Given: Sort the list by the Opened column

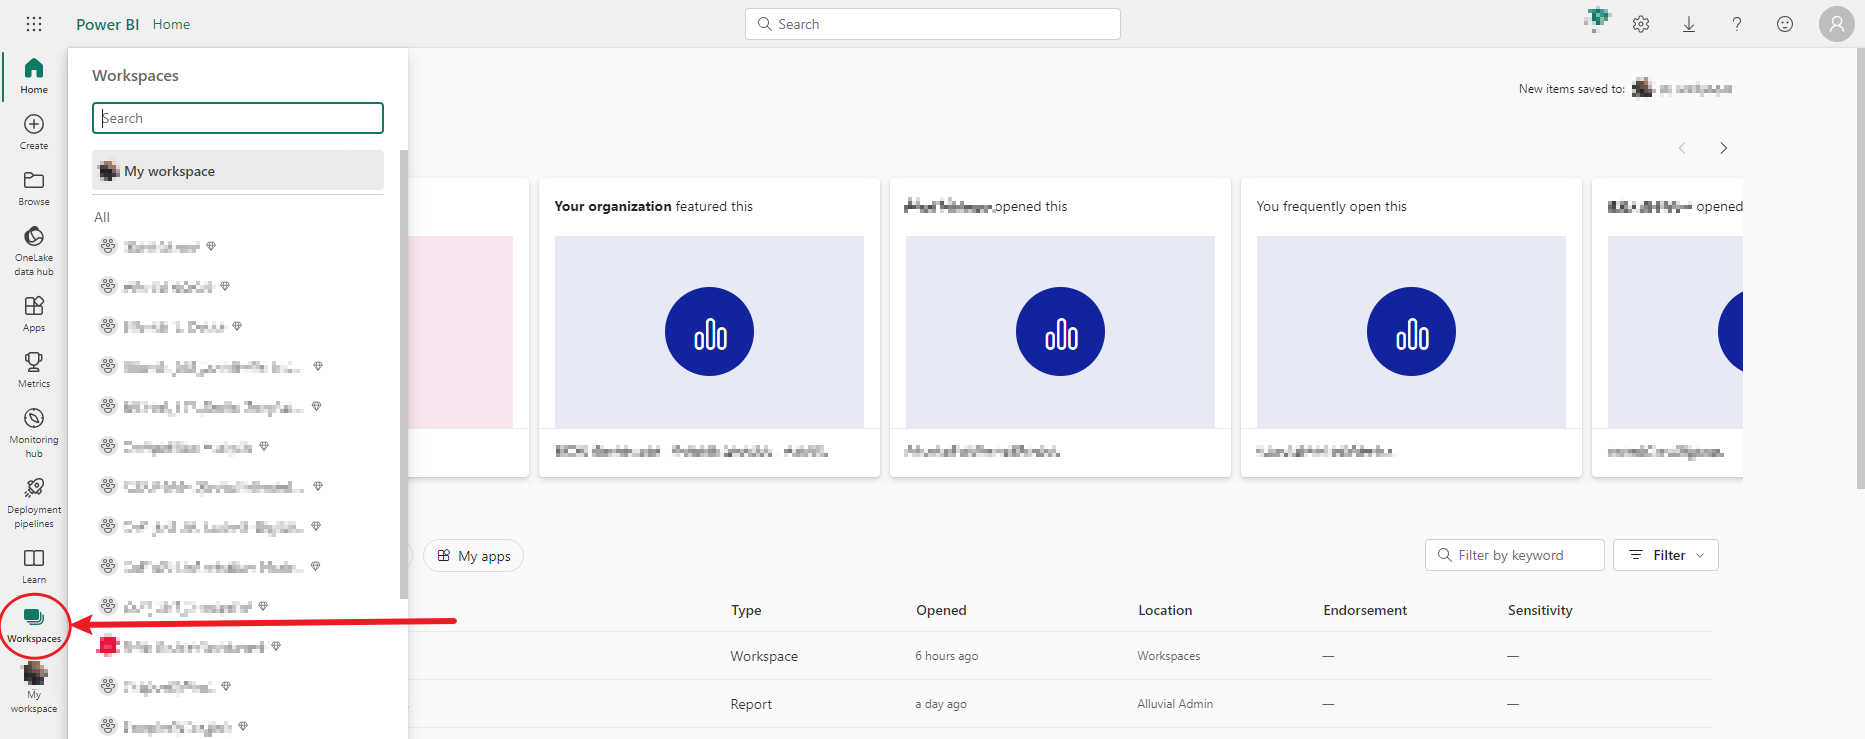Looking at the screenshot, I should (941, 610).
